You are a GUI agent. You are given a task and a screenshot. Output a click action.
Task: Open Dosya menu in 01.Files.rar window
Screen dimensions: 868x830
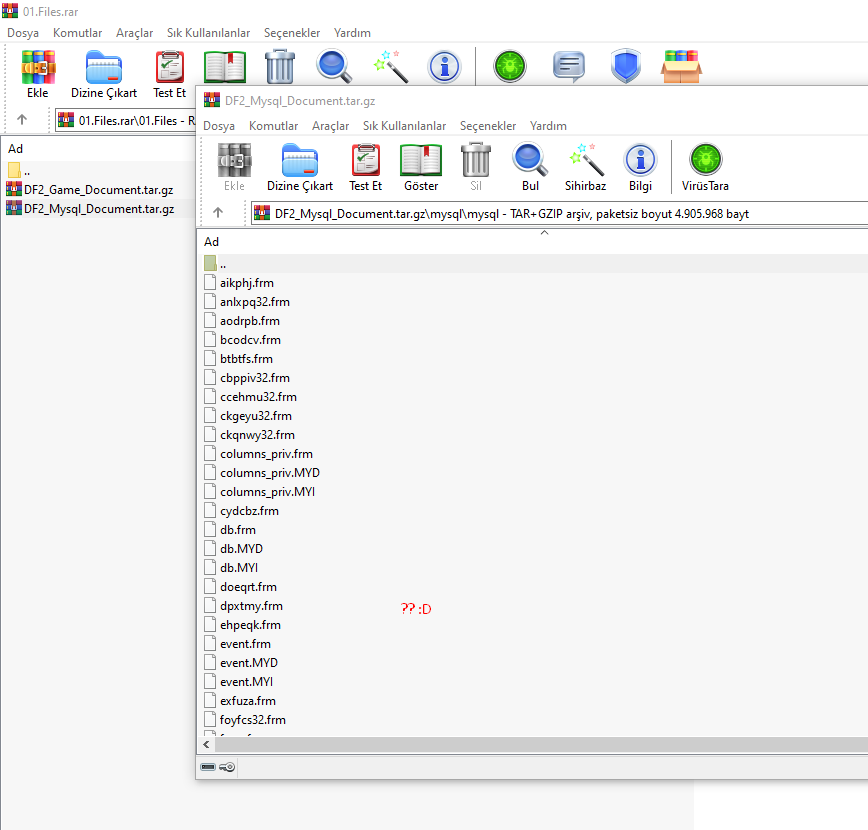click(x=23, y=33)
